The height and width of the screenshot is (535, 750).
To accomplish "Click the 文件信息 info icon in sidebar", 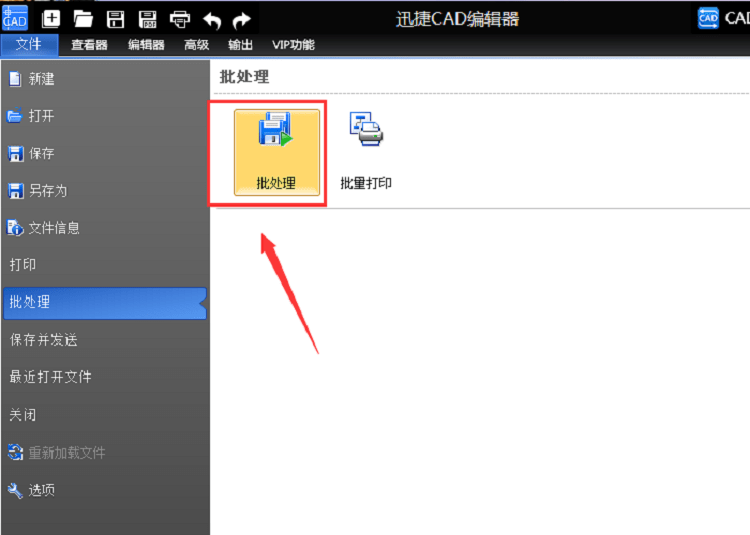I will [15, 228].
